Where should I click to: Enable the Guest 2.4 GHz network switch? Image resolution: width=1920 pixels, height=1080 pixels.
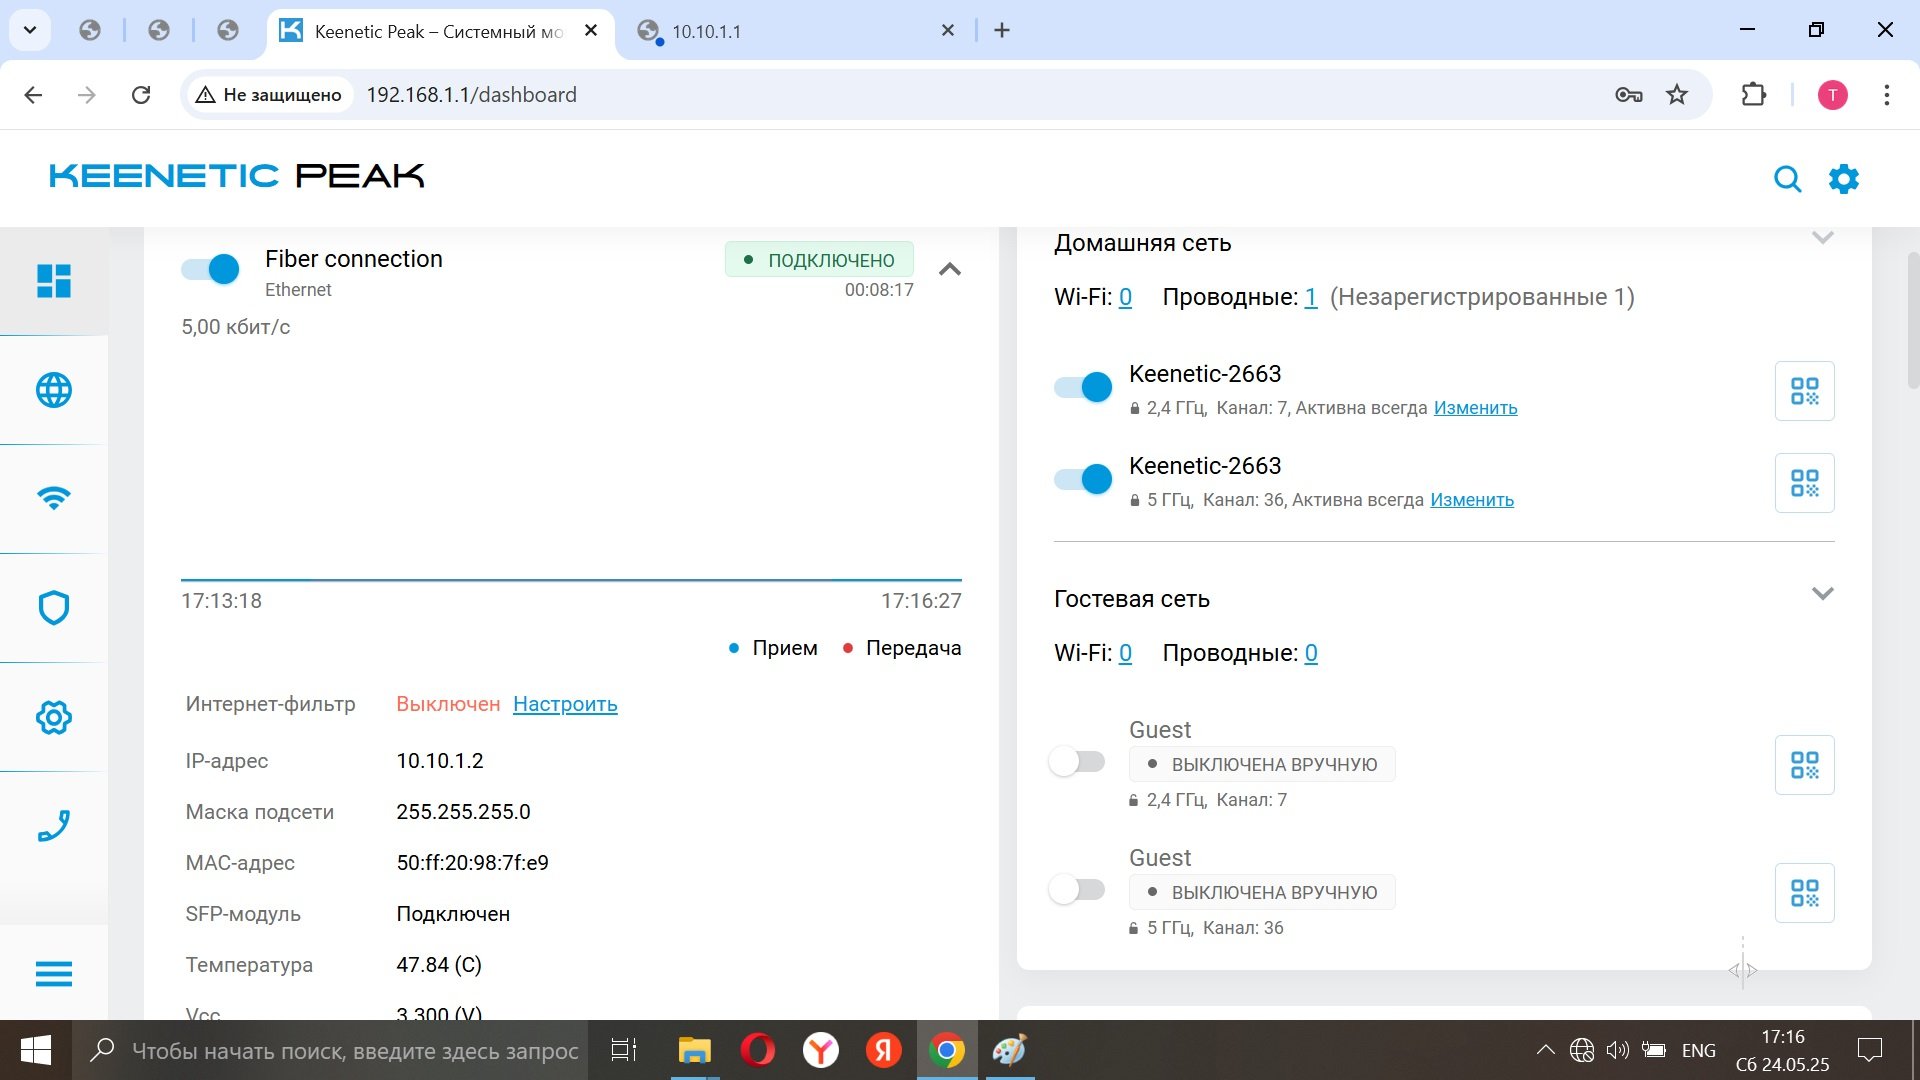pyautogui.click(x=1077, y=762)
